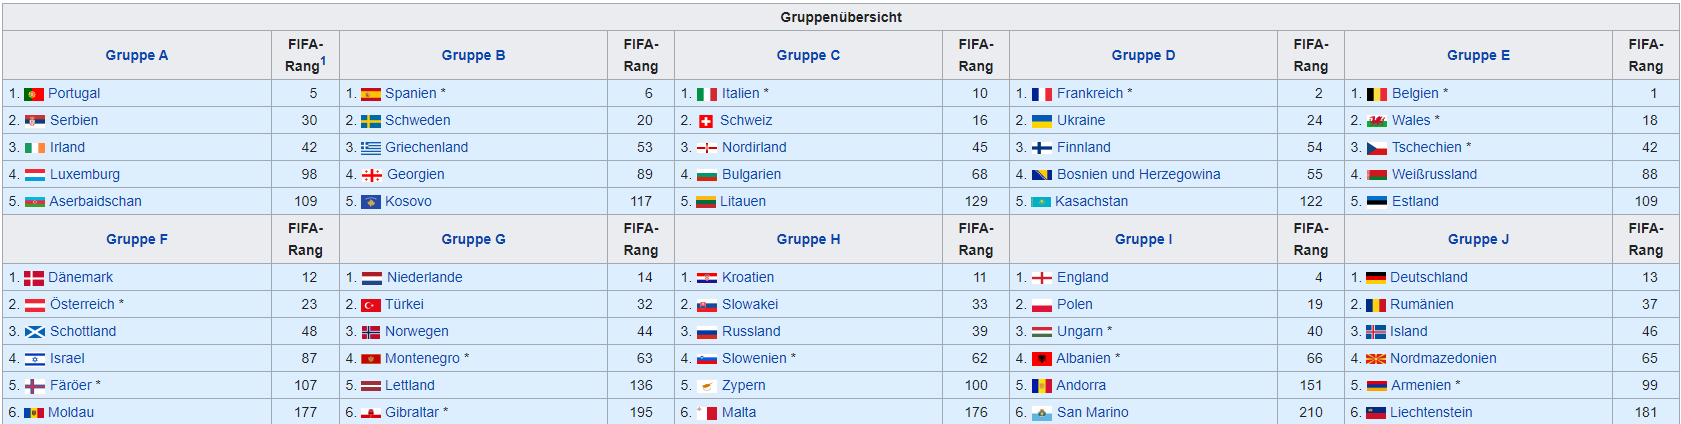The height and width of the screenshot is (424, 1681).
Task: Open the Gruppe J header link
Action: pyautogui.click(x=1478, y=239)
